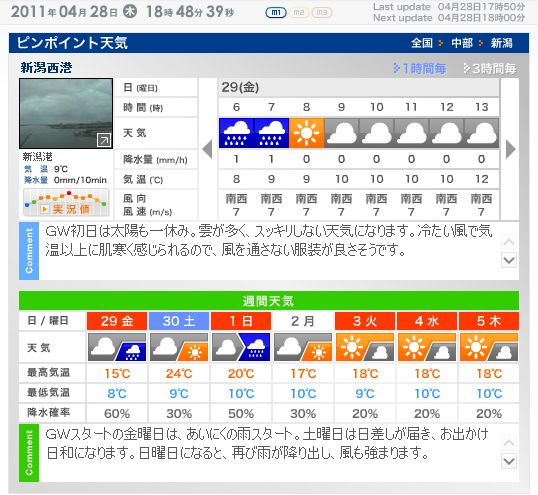Click the sunny icon for 8 o'clock
The image size is (538, 495).
[x=306, y=133]
